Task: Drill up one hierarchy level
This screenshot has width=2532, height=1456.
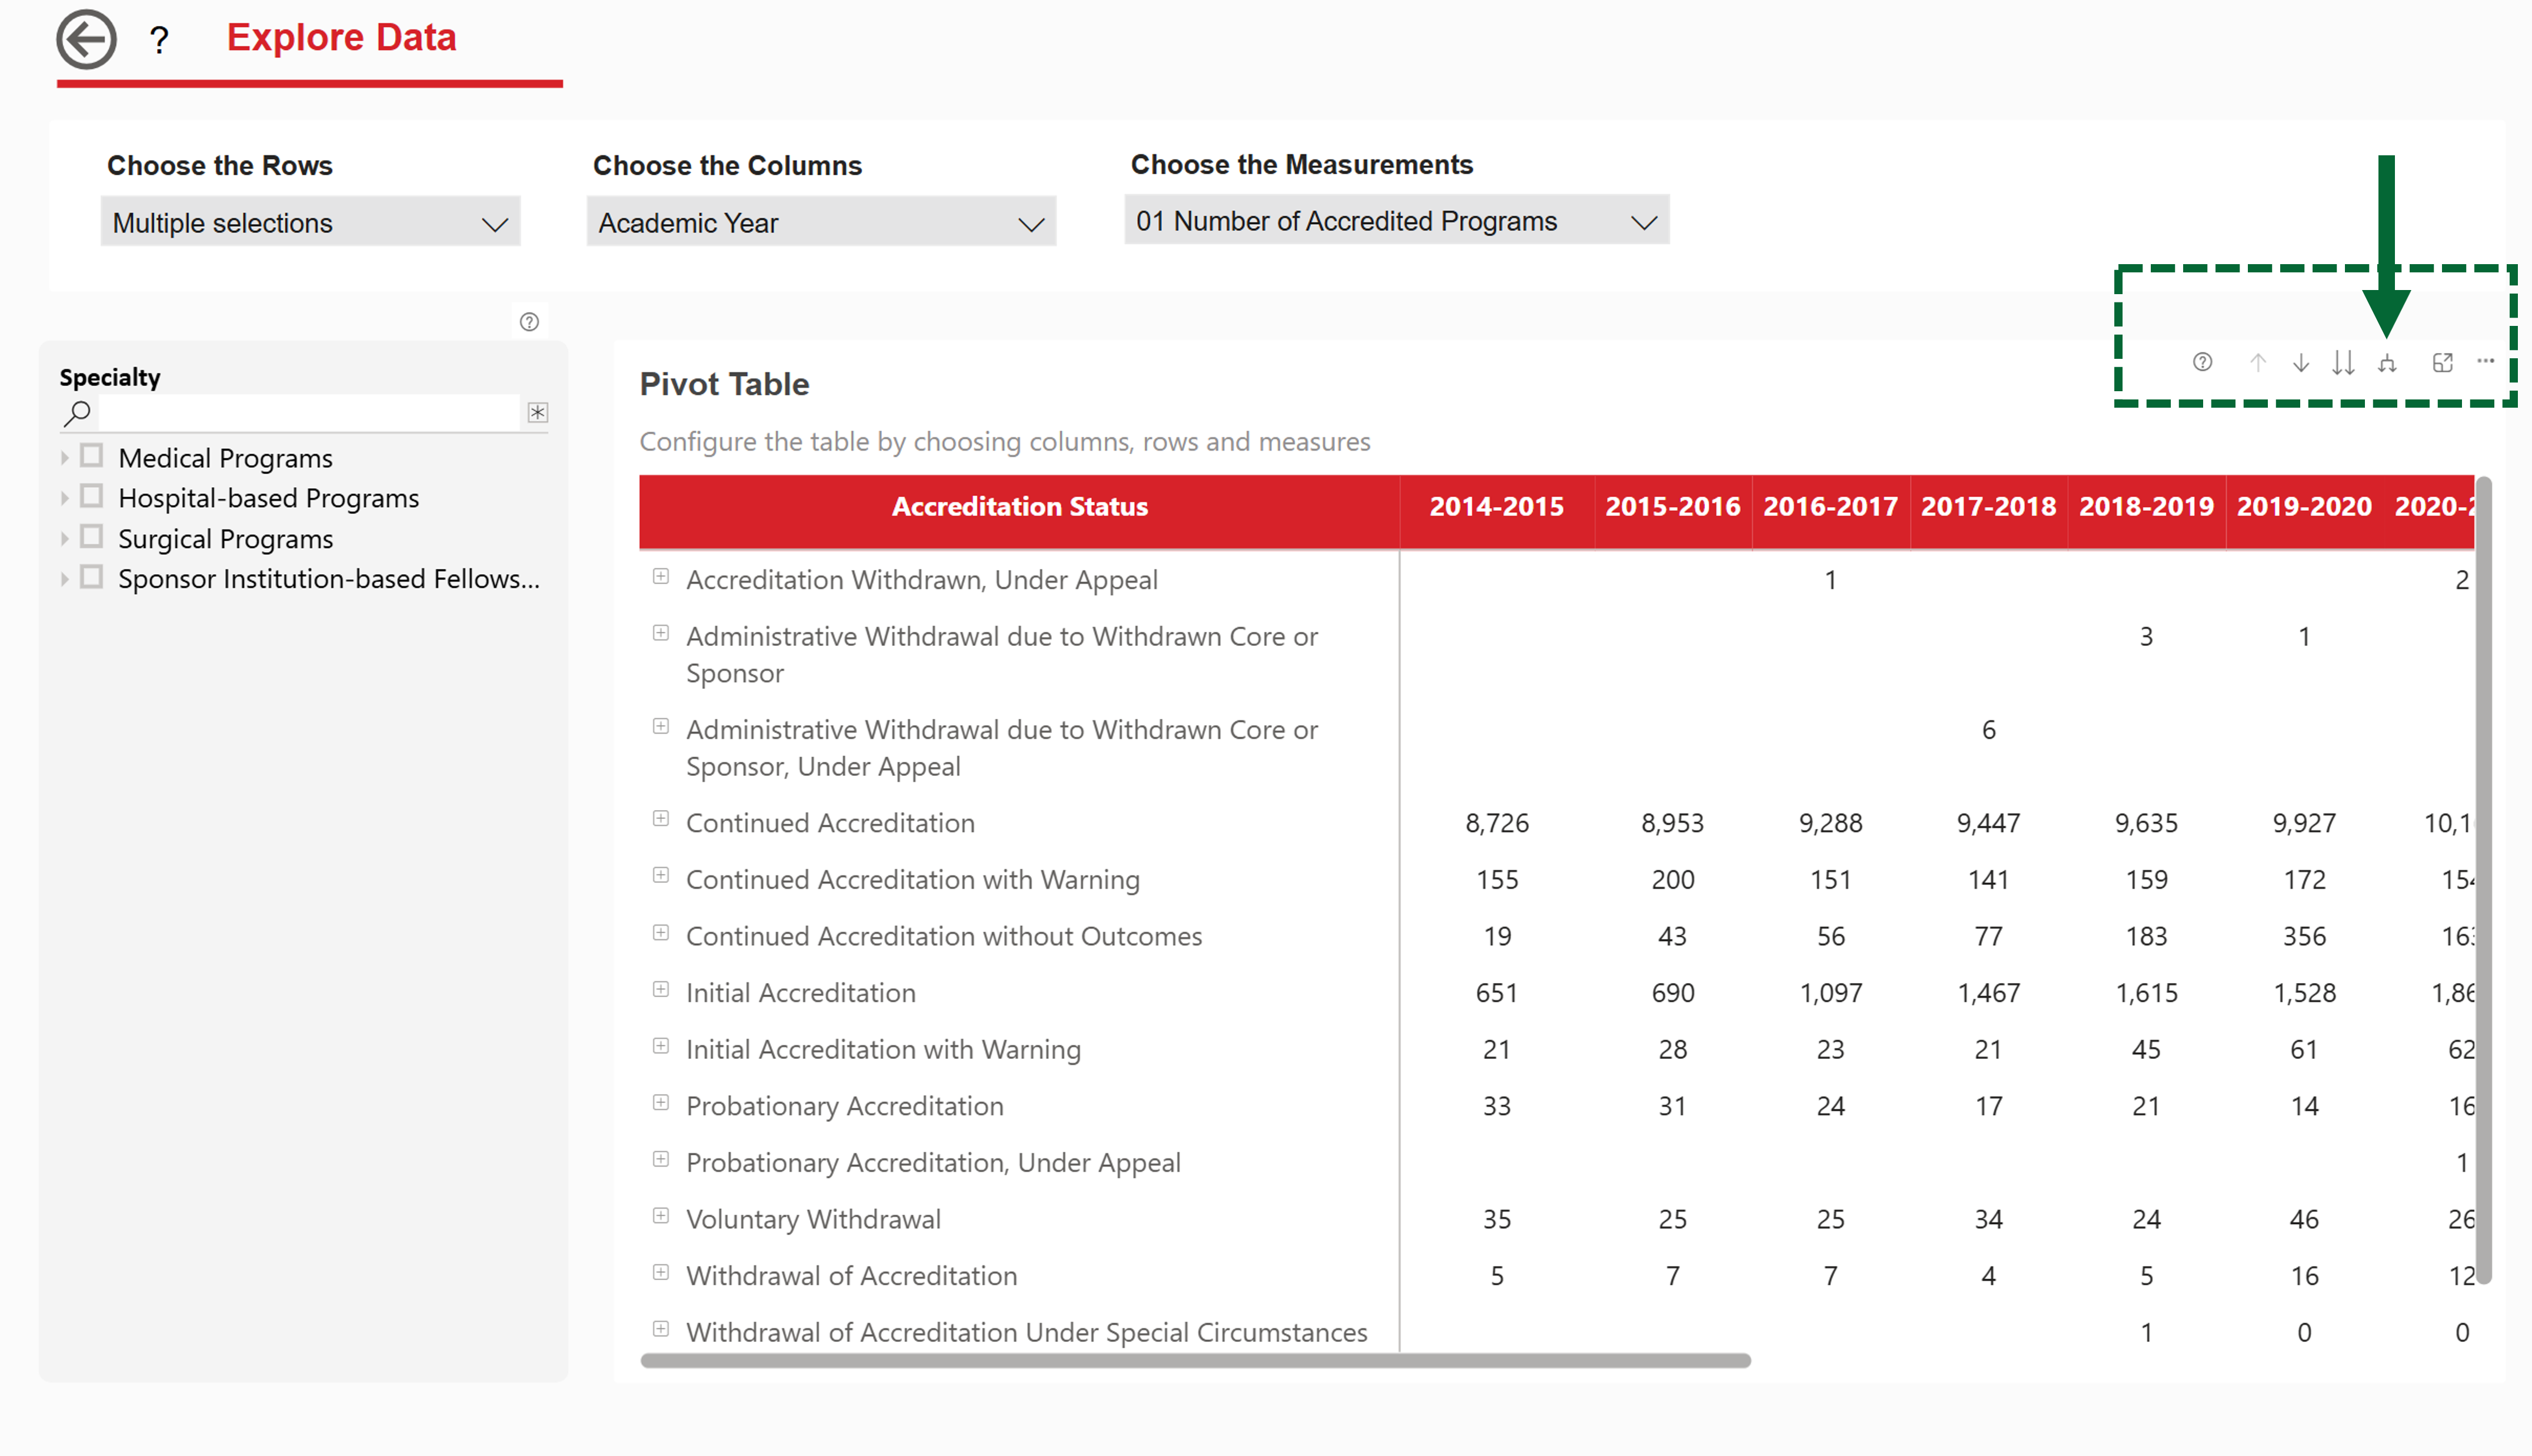Action: 2258,362
